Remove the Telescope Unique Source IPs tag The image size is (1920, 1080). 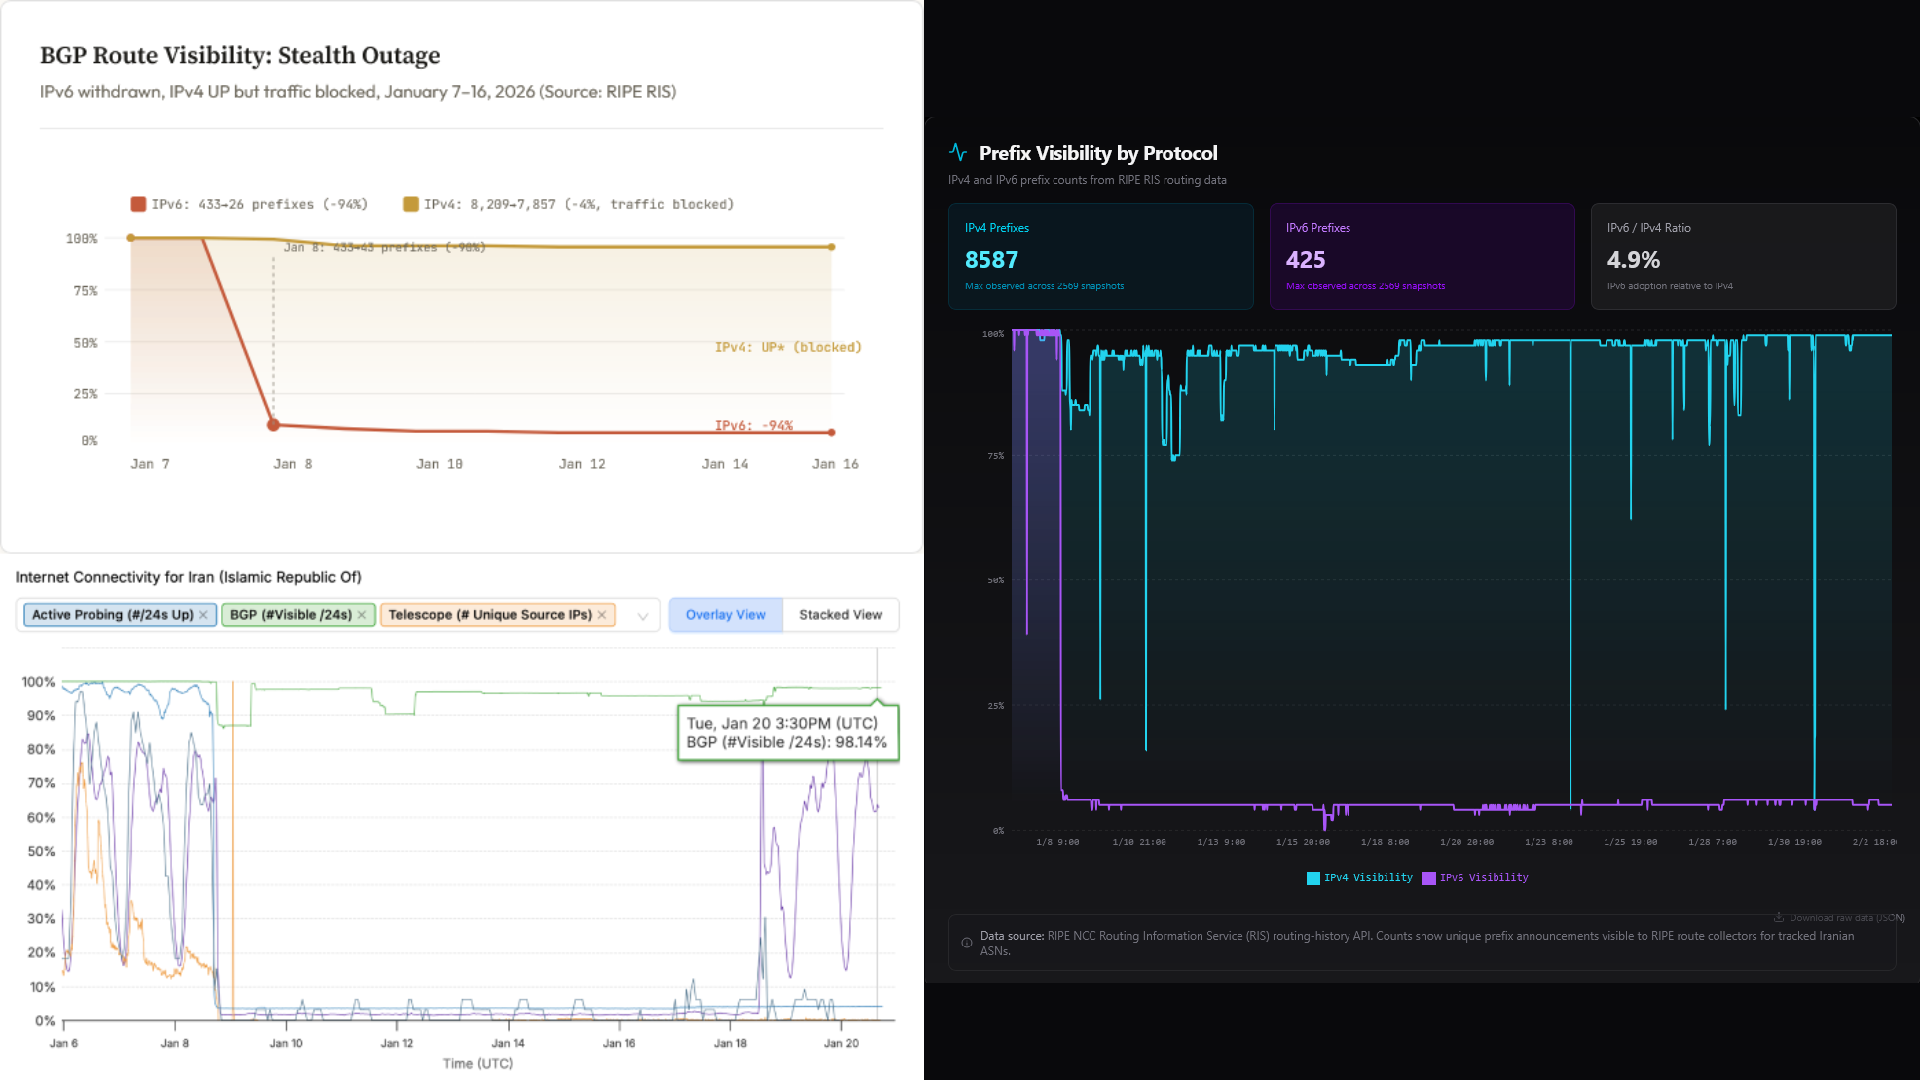point(602,615)
